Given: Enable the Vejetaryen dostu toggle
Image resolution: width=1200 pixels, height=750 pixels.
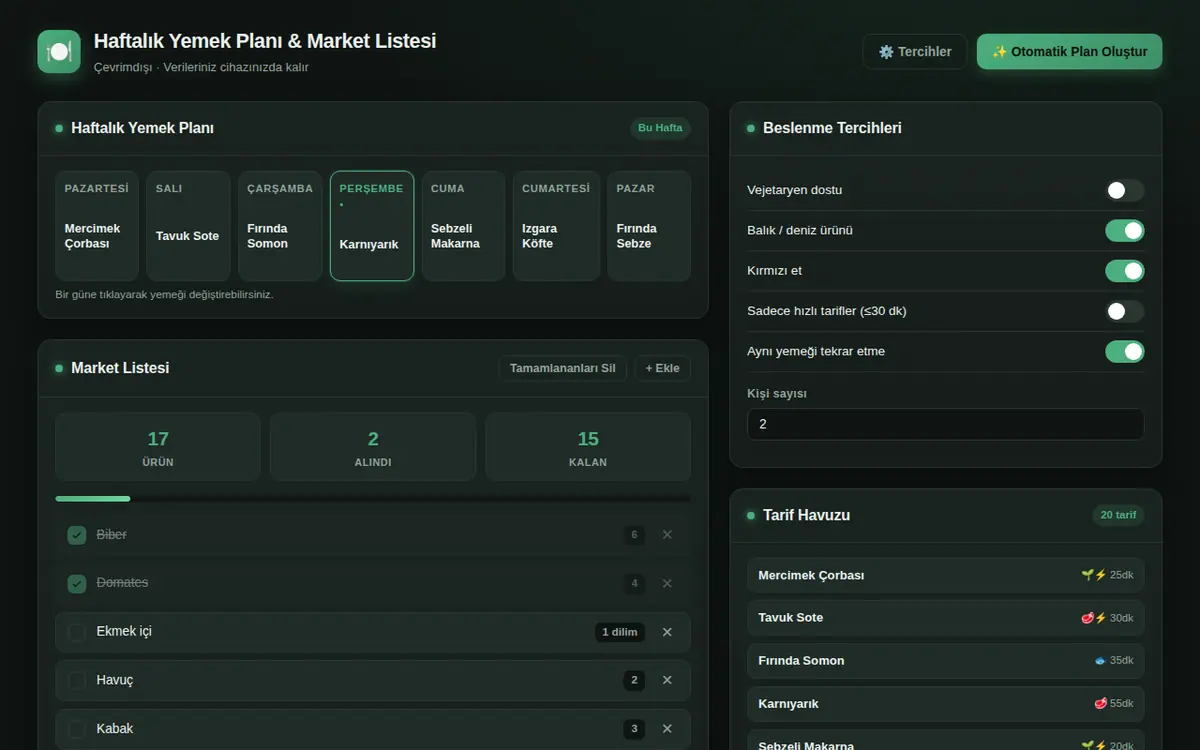Looking at the screenshot, I should (x=1125, y=190).
